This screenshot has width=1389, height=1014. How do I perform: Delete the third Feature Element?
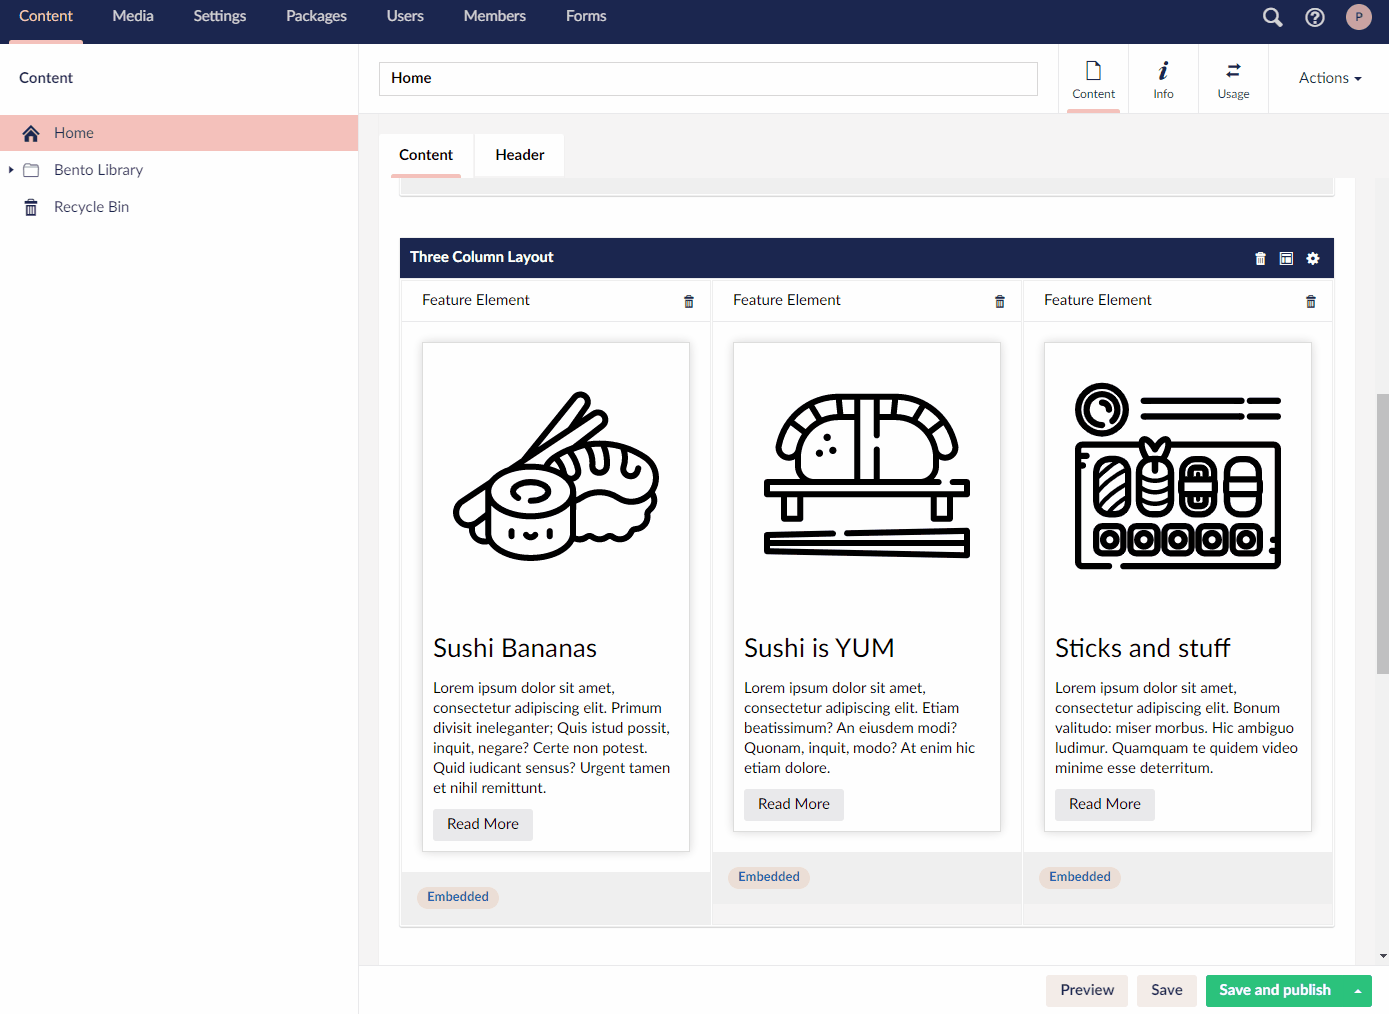(1311, 301)
